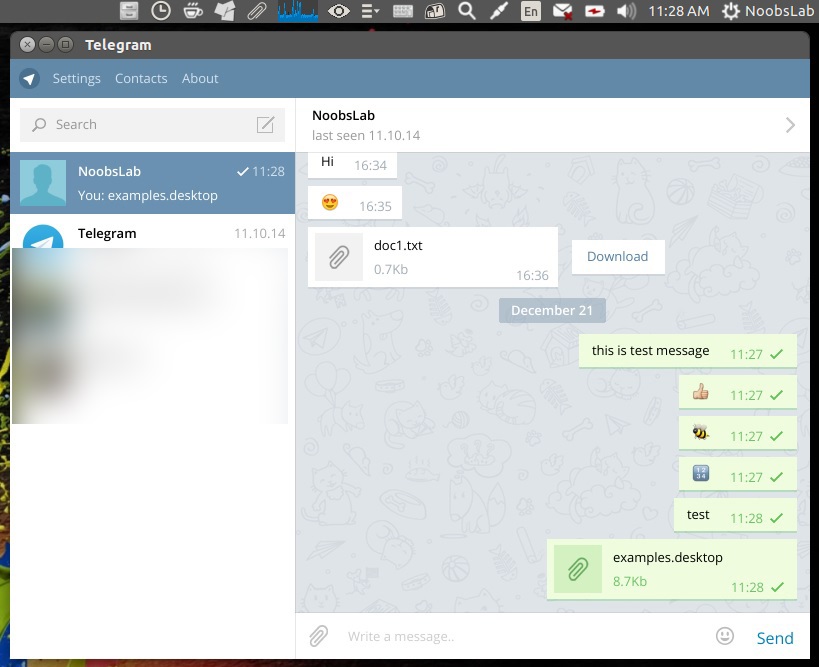Open the sound volume indicator
This screenshot has height=667, width=819.
[x=626, y=11]
